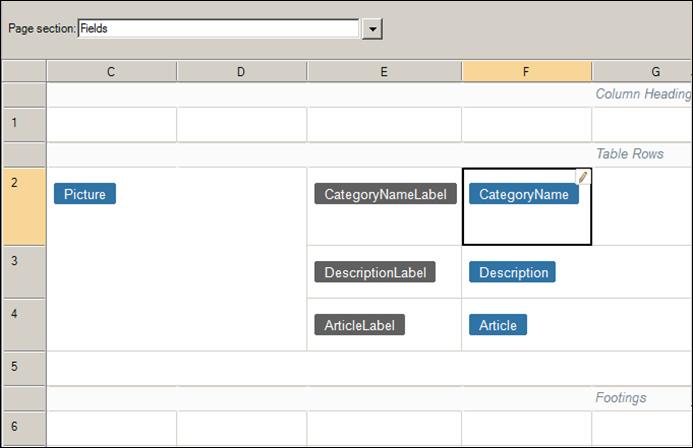Select the ArticleLabel tag
Viewport: 693px width, 448px height.
359,325
